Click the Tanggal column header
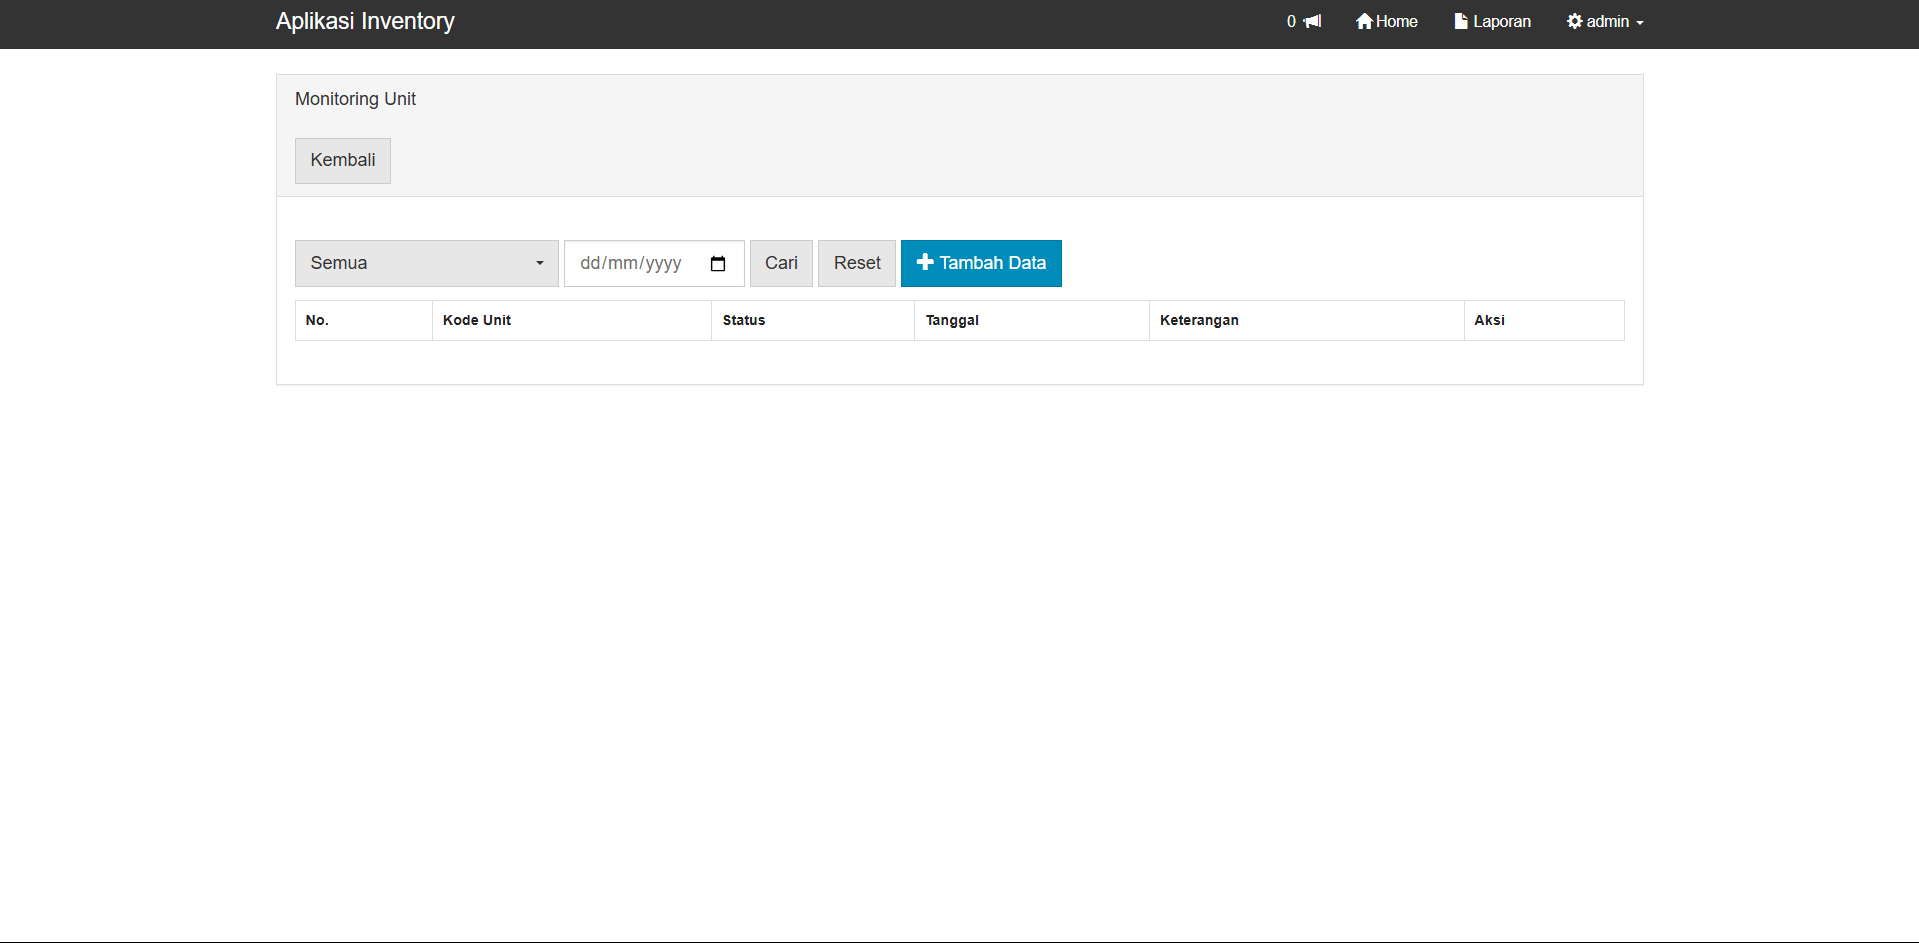Image resolution: width=1919 pixels, height=943 pixels. (x=952, y=320)
